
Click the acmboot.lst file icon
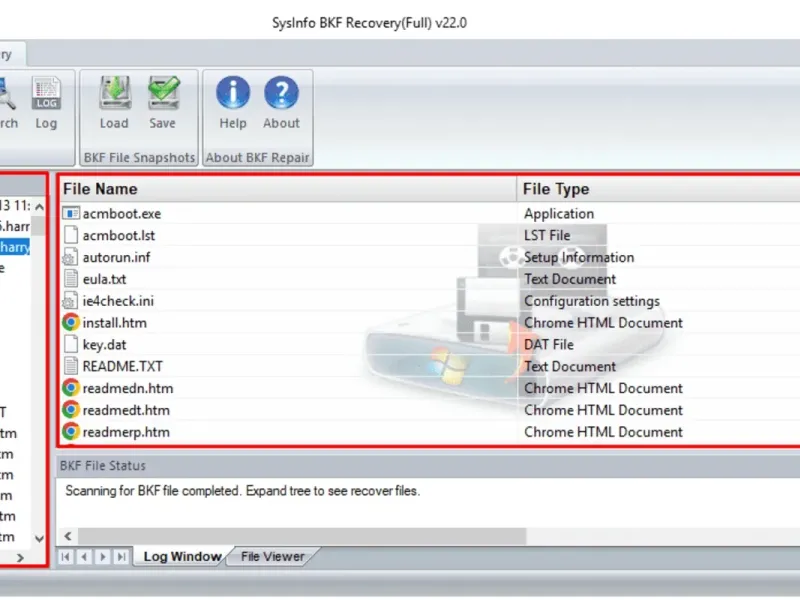click(x=71, y=235)
